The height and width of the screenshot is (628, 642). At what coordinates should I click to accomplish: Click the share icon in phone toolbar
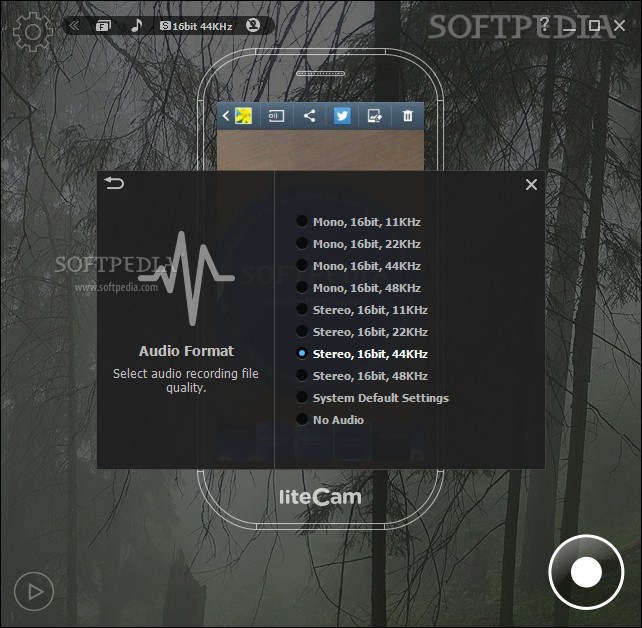(x=309, y=116)
